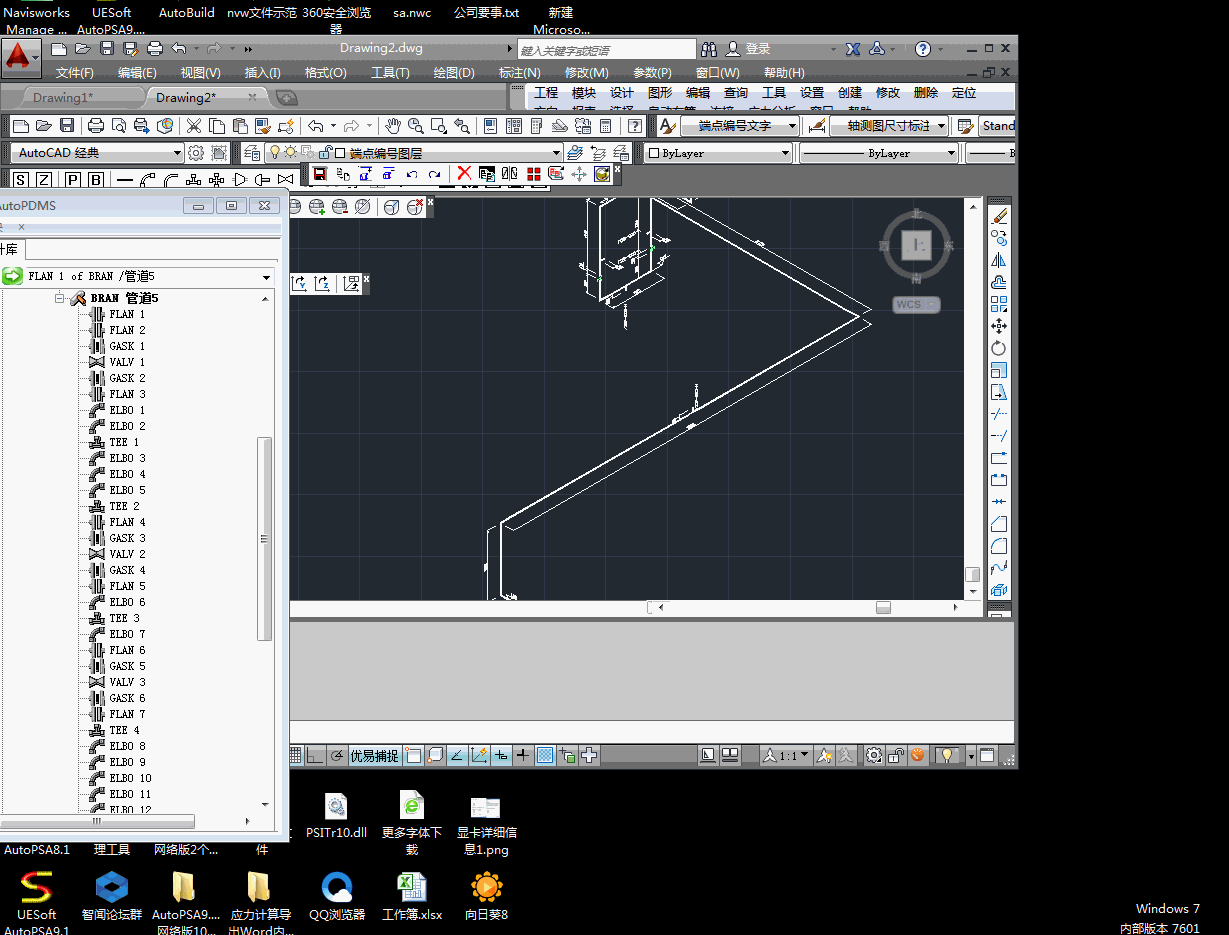This screenshot has width=1229, height=935.
Task: Click the Cut scissors icon
Action: (x=194, y=126)
